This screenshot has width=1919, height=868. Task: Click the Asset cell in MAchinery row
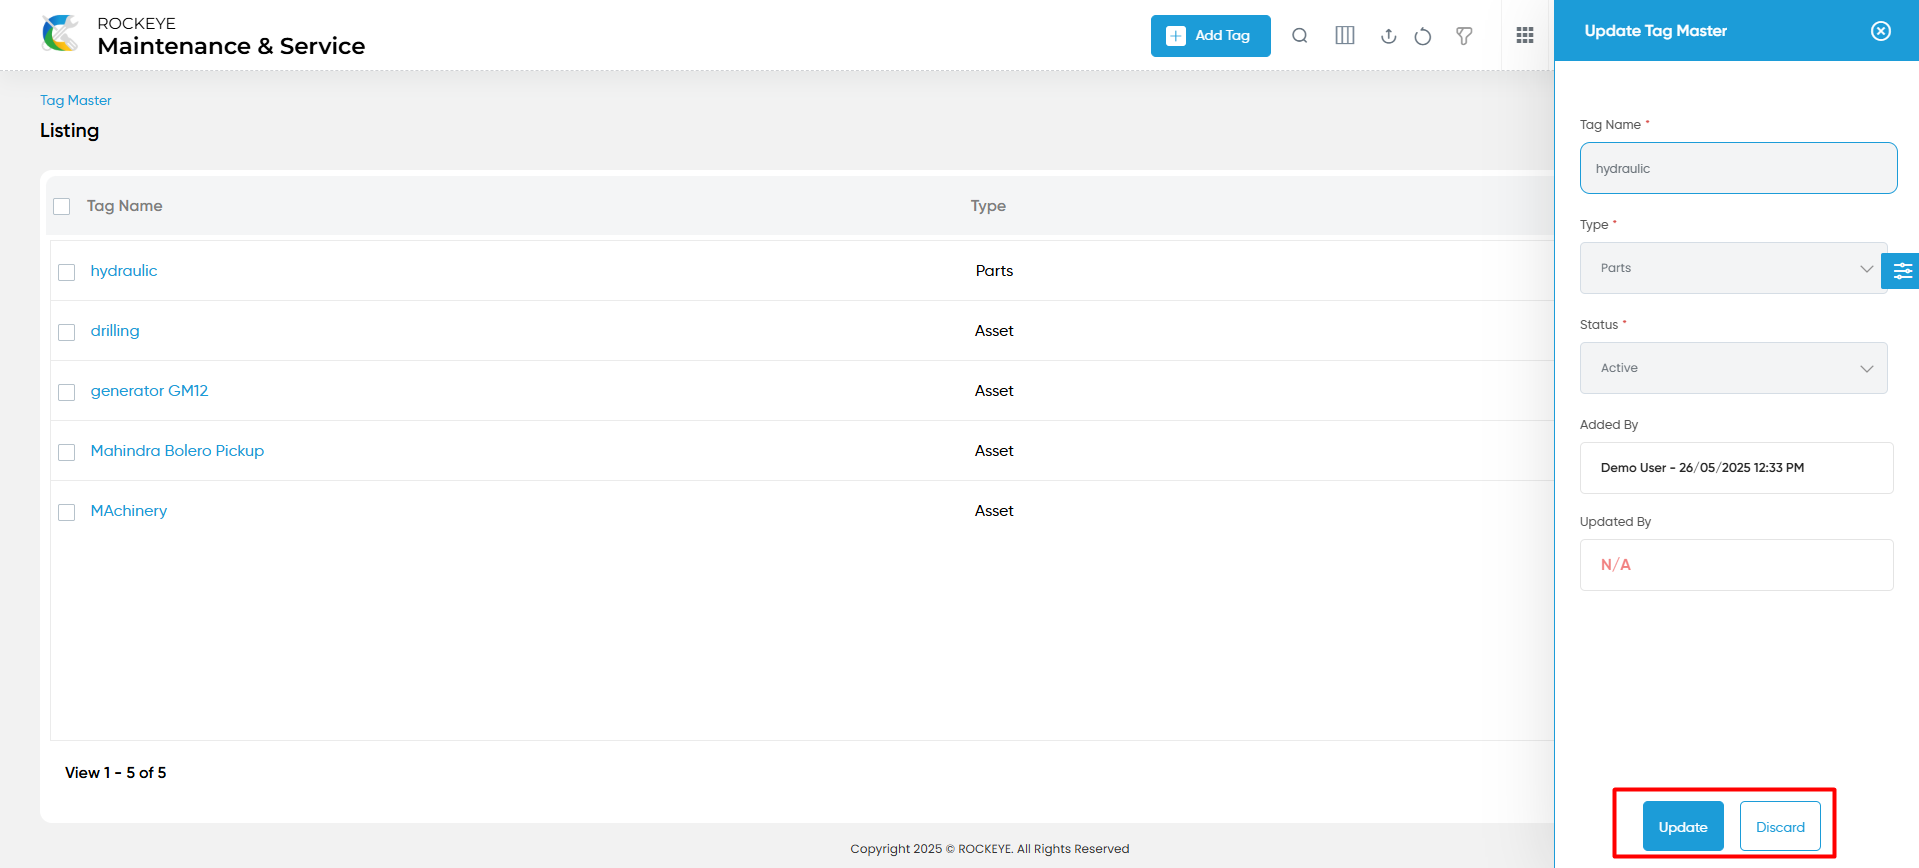[x=994, y=511]
